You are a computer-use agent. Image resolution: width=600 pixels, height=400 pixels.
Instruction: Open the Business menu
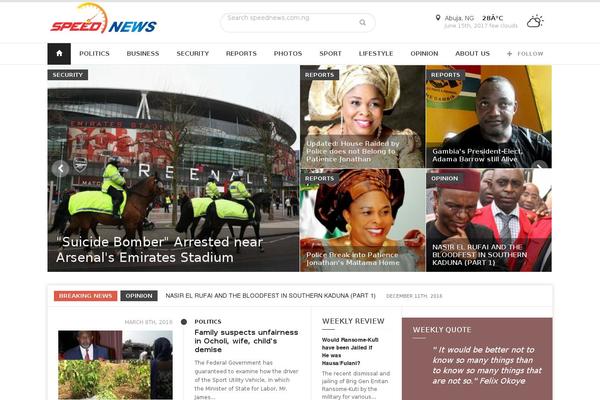143,54
